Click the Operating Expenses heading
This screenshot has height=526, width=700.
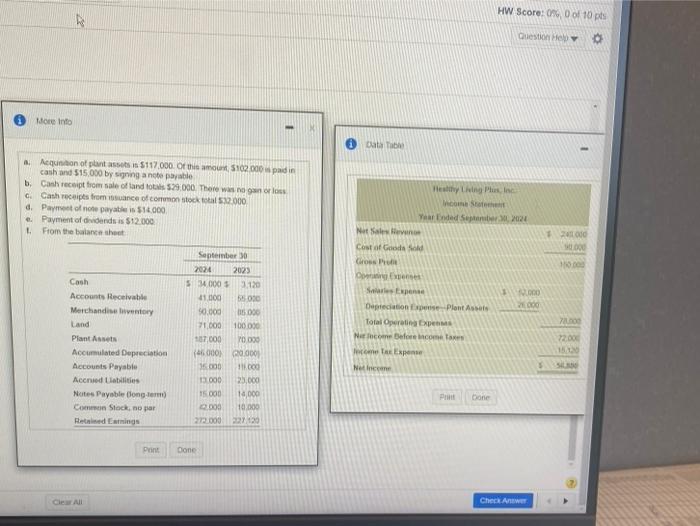tap(388, 276)
